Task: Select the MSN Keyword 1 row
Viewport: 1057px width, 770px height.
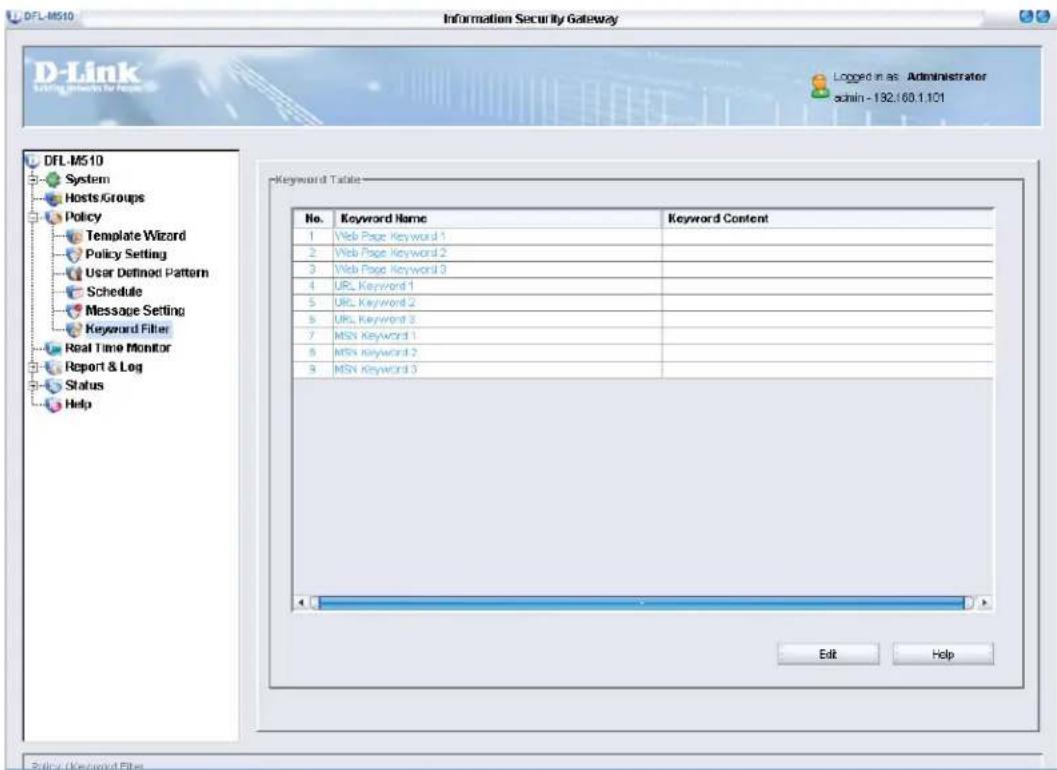Action: 643,336
